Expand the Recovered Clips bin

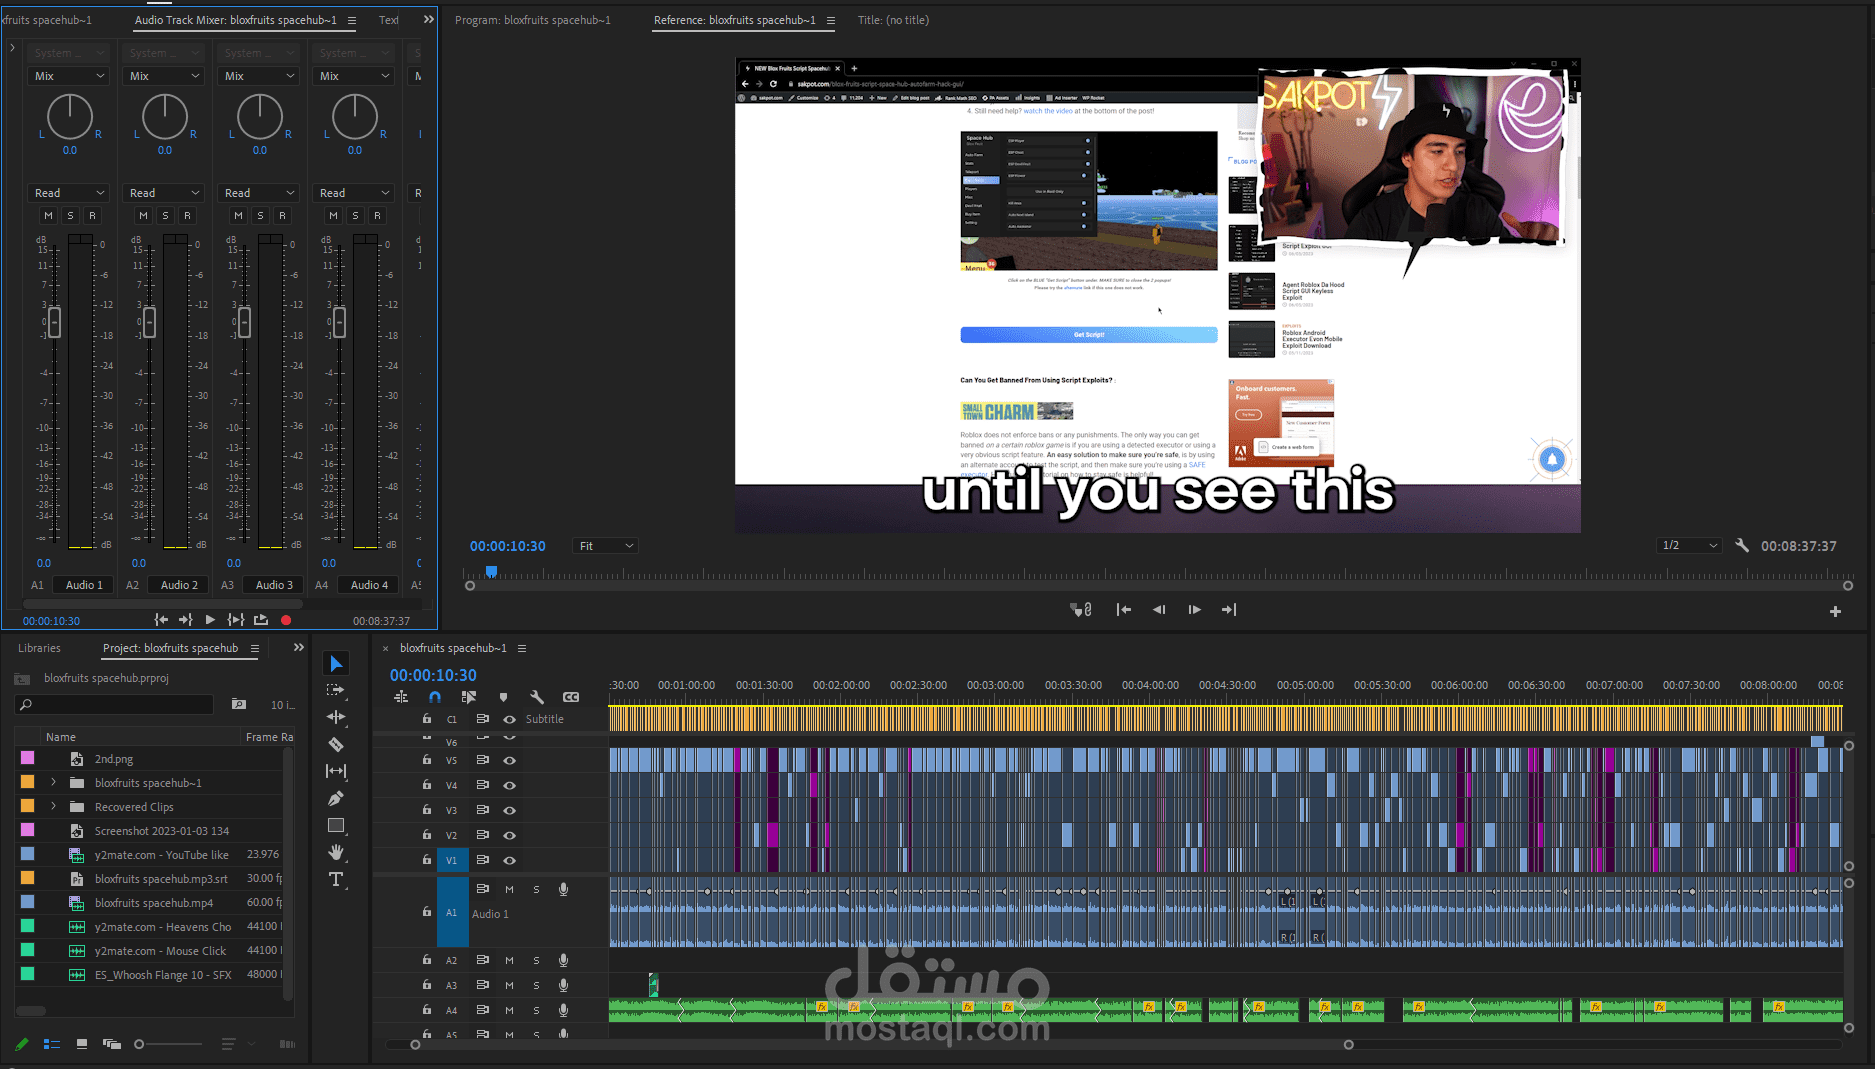pos(54,806)
